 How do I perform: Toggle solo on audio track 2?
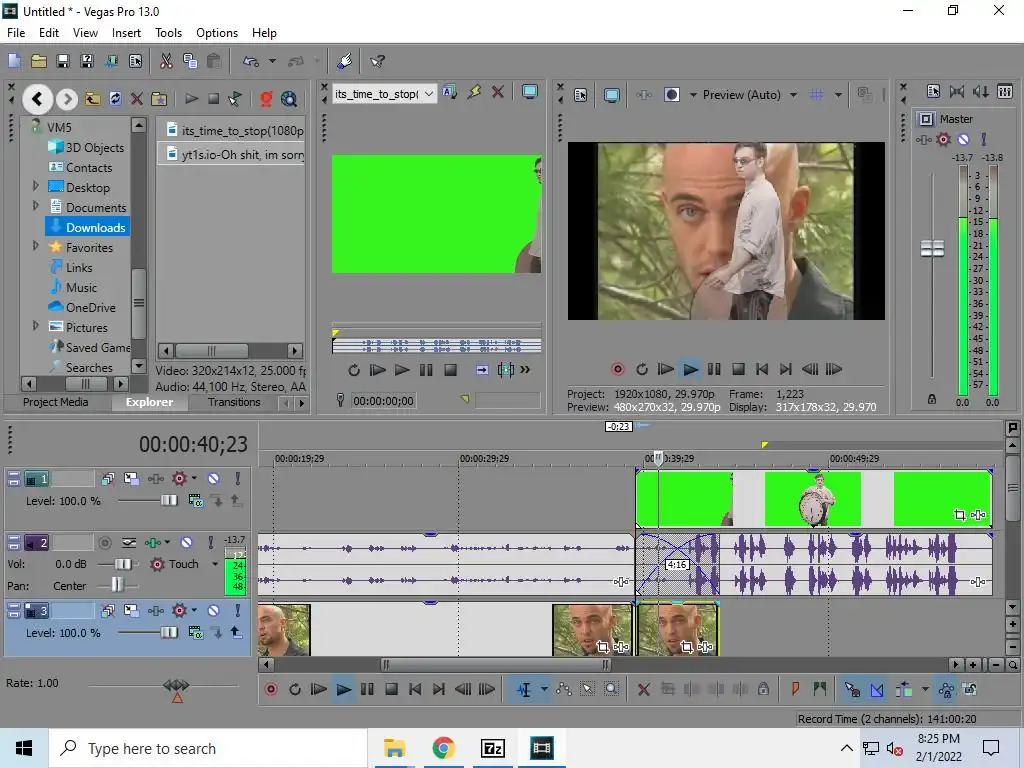click(210, 543)
